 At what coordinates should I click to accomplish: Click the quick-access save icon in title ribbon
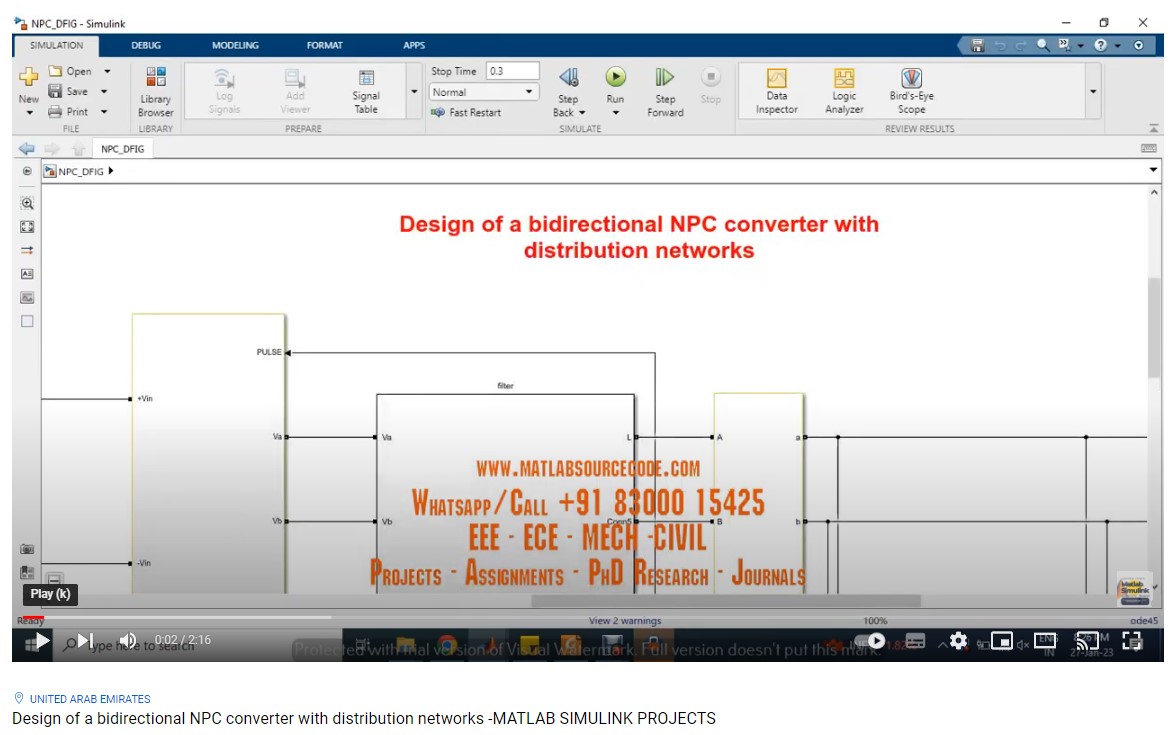click(x=977, y=45)
